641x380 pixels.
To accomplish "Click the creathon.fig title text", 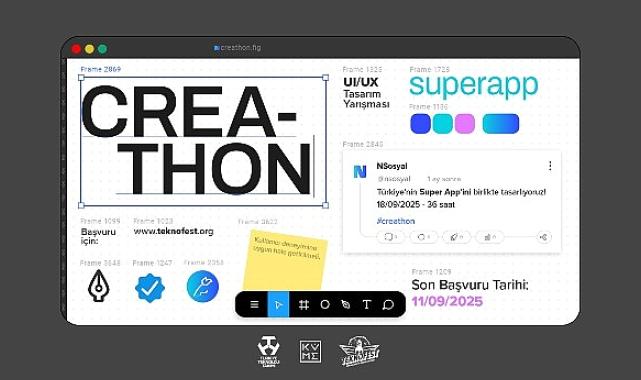I will click(240, 48).
